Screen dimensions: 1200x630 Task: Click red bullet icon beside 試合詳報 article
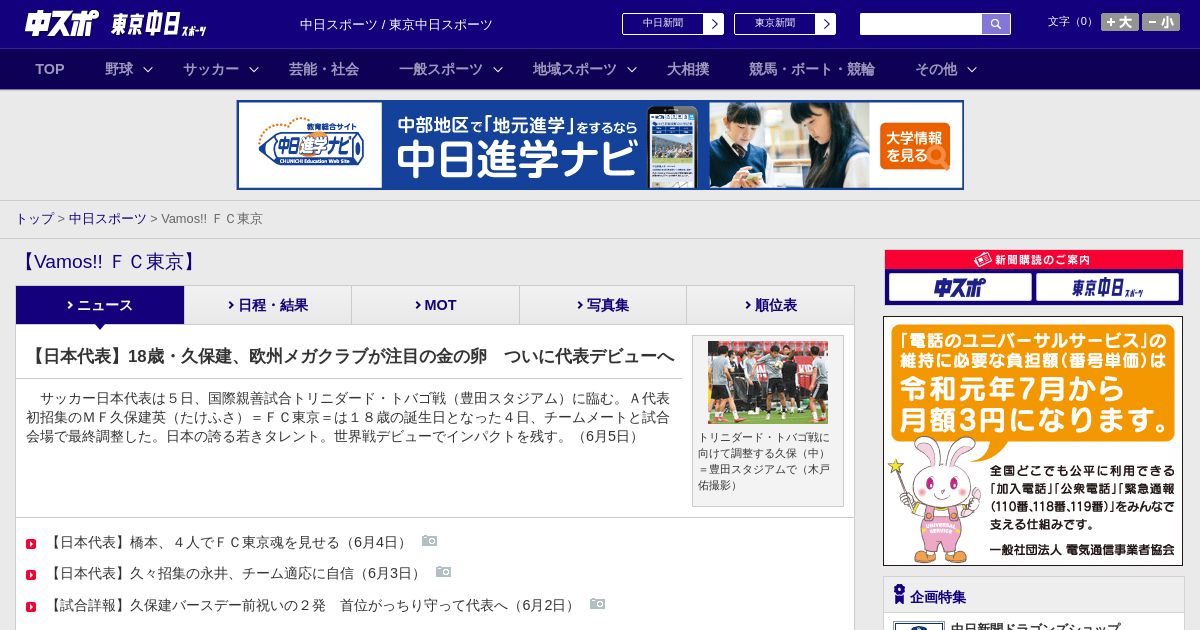coord(31,607)
